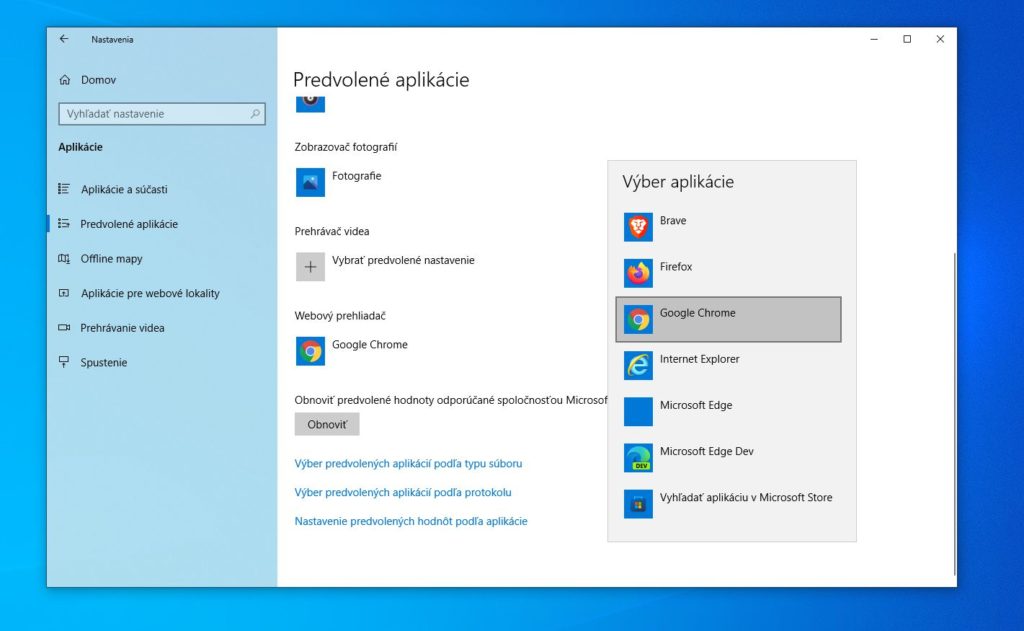This screenshot has width=1024, height=631.
Task: Click Aplikácie pre webové lokality icon
Action: click(64, 293)
